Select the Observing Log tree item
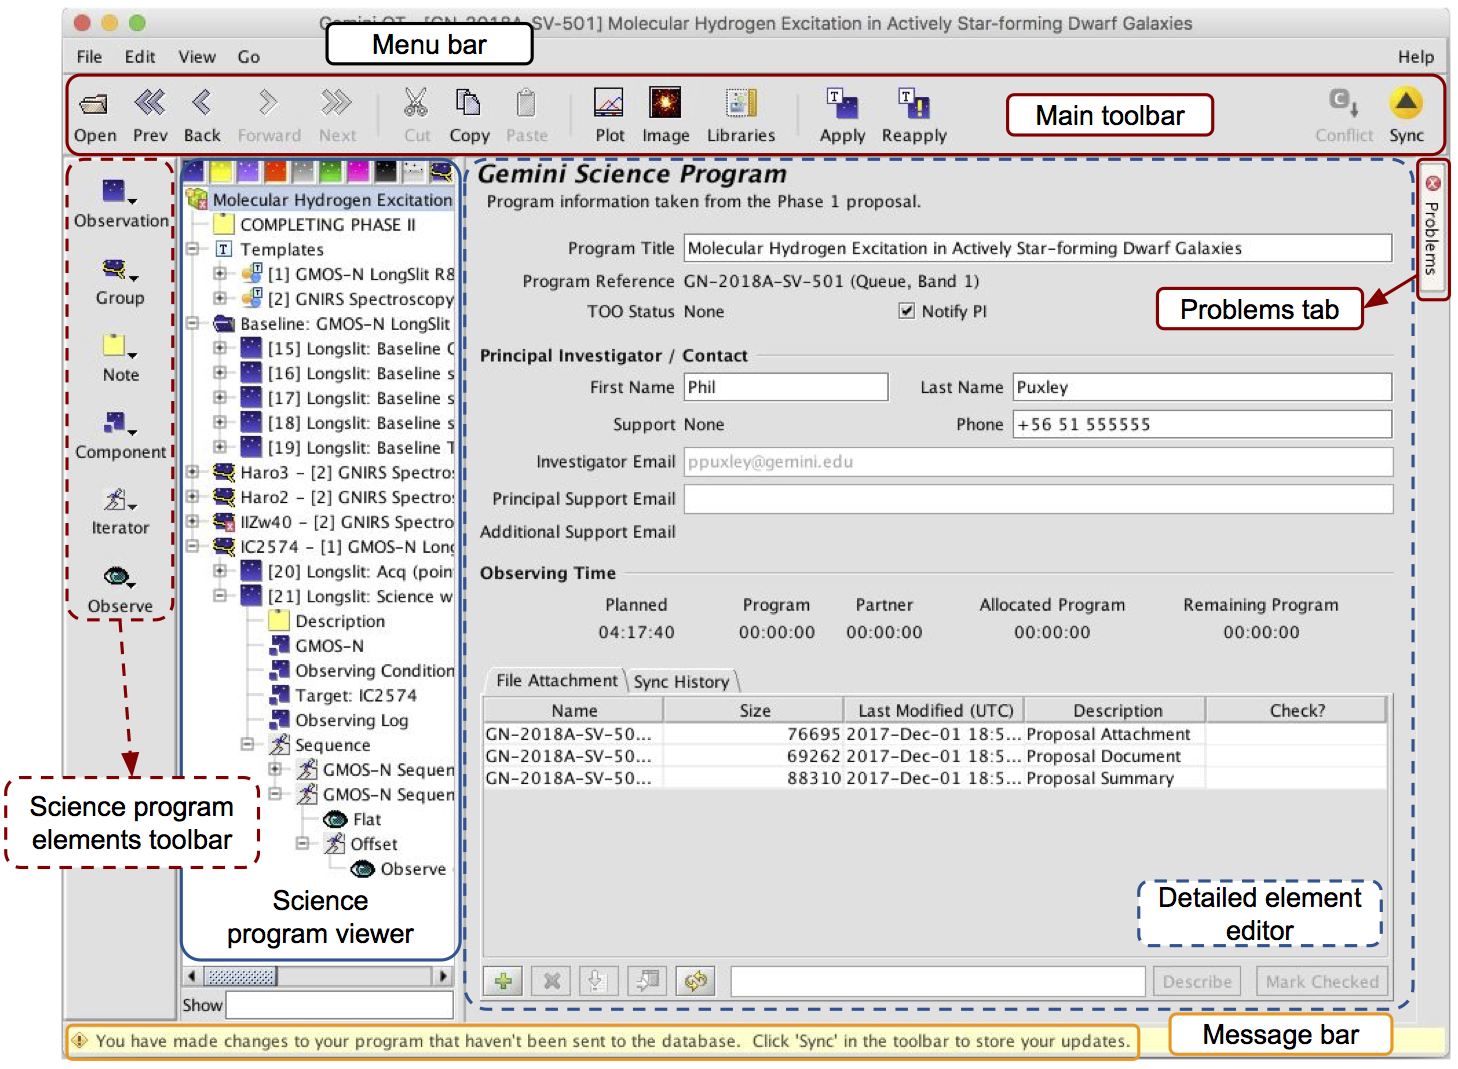The height and width of the screenshot is (1069, 1458). [351, 720]
